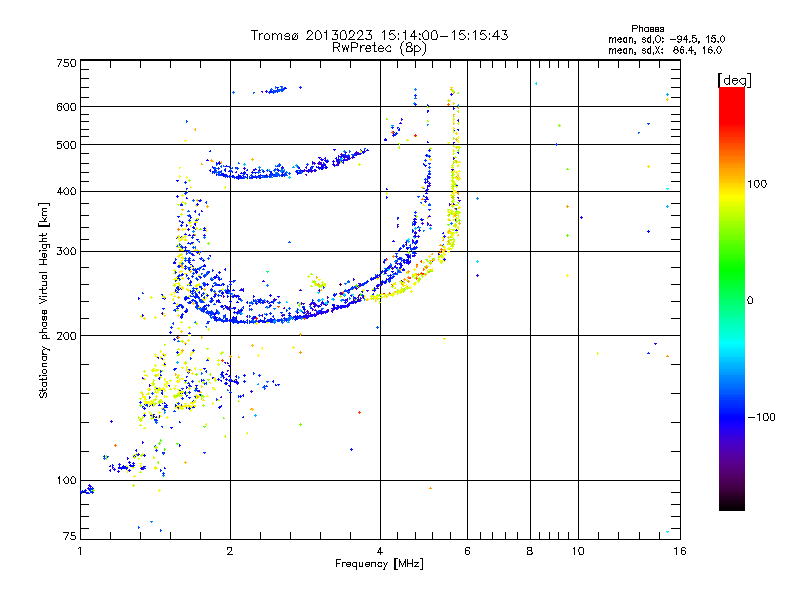Click the x-axis tick label '4'
This screenshot has height=600, width=800.
(380, 551)
